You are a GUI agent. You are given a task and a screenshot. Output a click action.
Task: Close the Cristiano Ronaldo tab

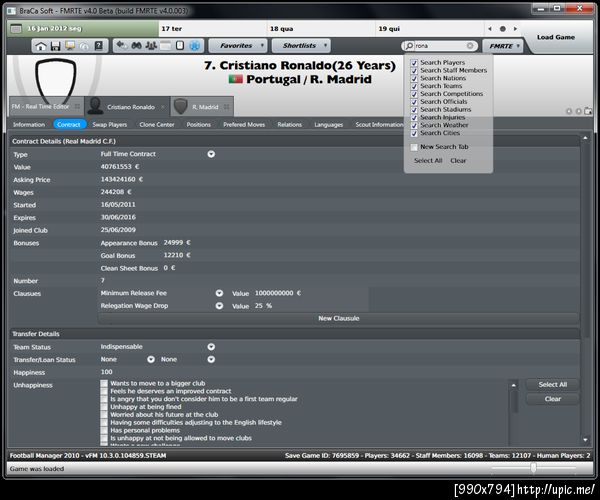pos(163,107)
